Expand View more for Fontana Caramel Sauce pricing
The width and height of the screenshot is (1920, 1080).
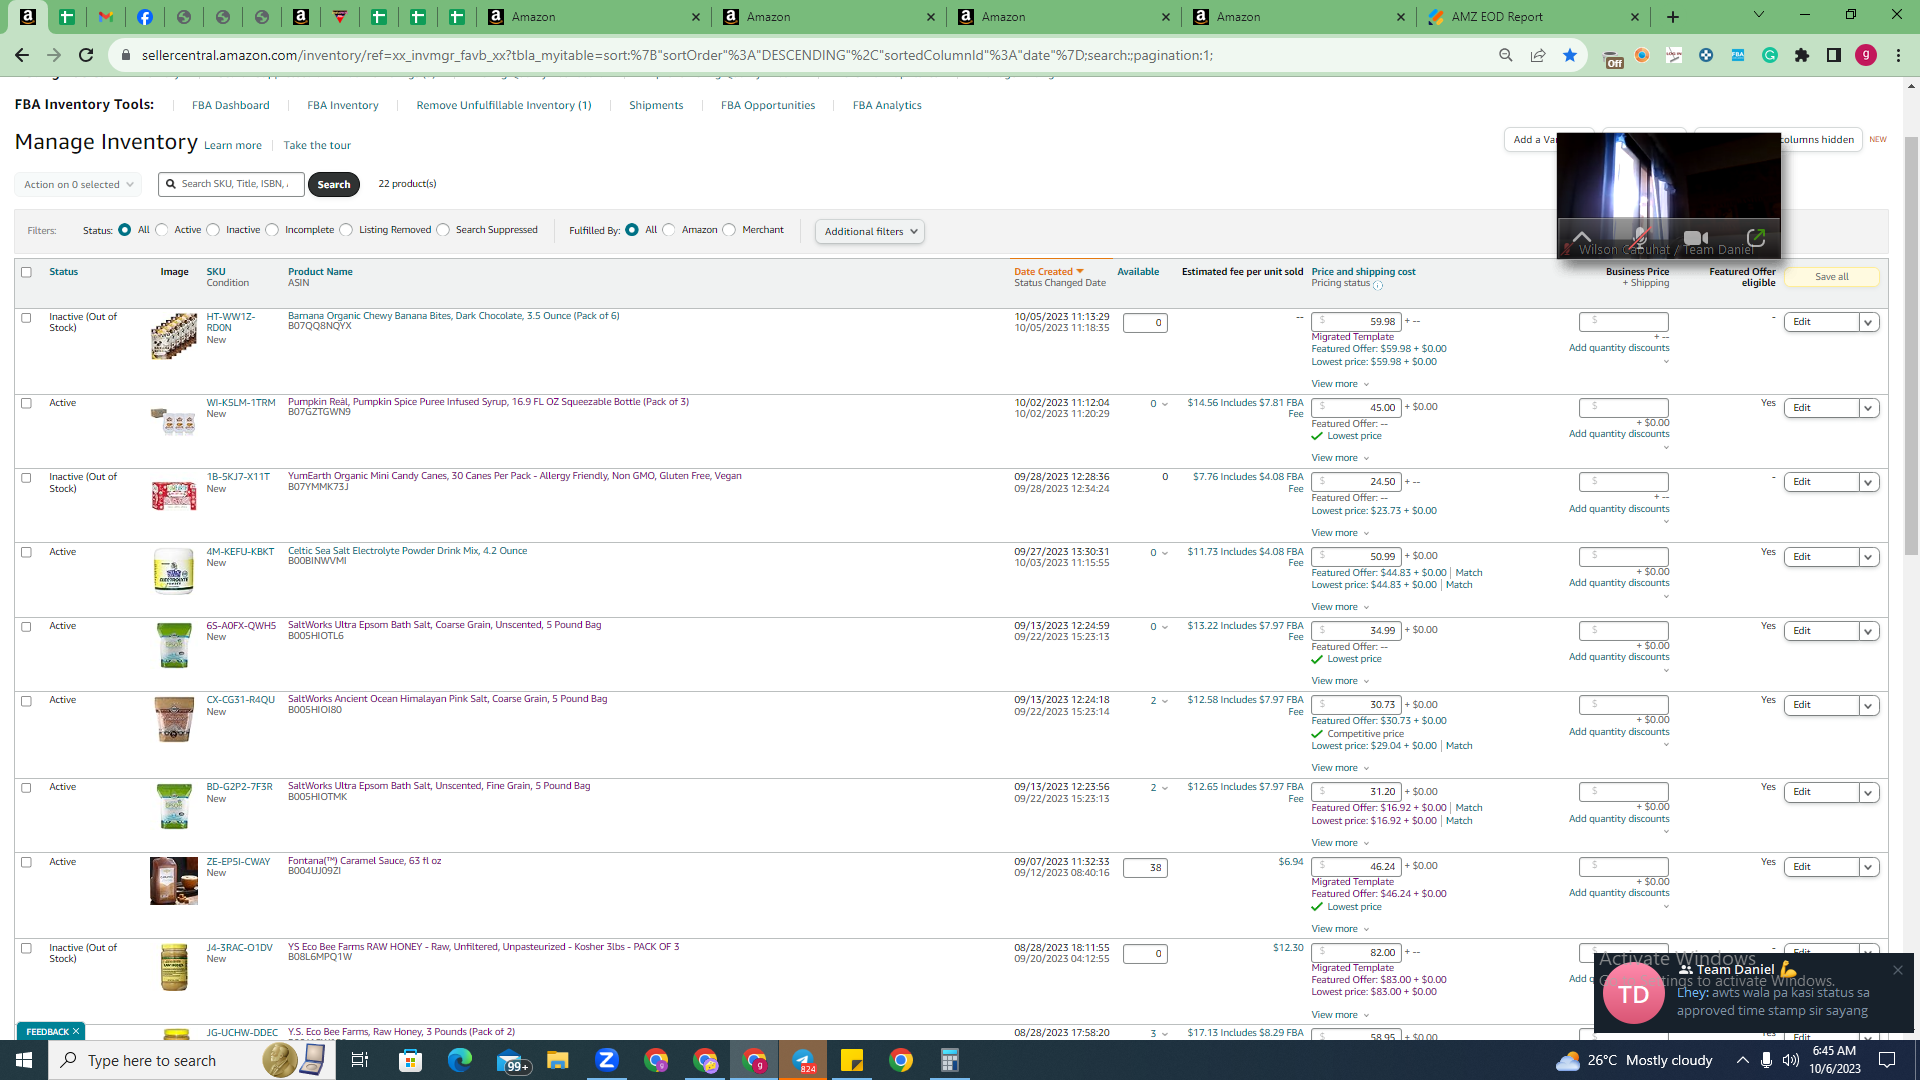click(x=1340, y=929)
